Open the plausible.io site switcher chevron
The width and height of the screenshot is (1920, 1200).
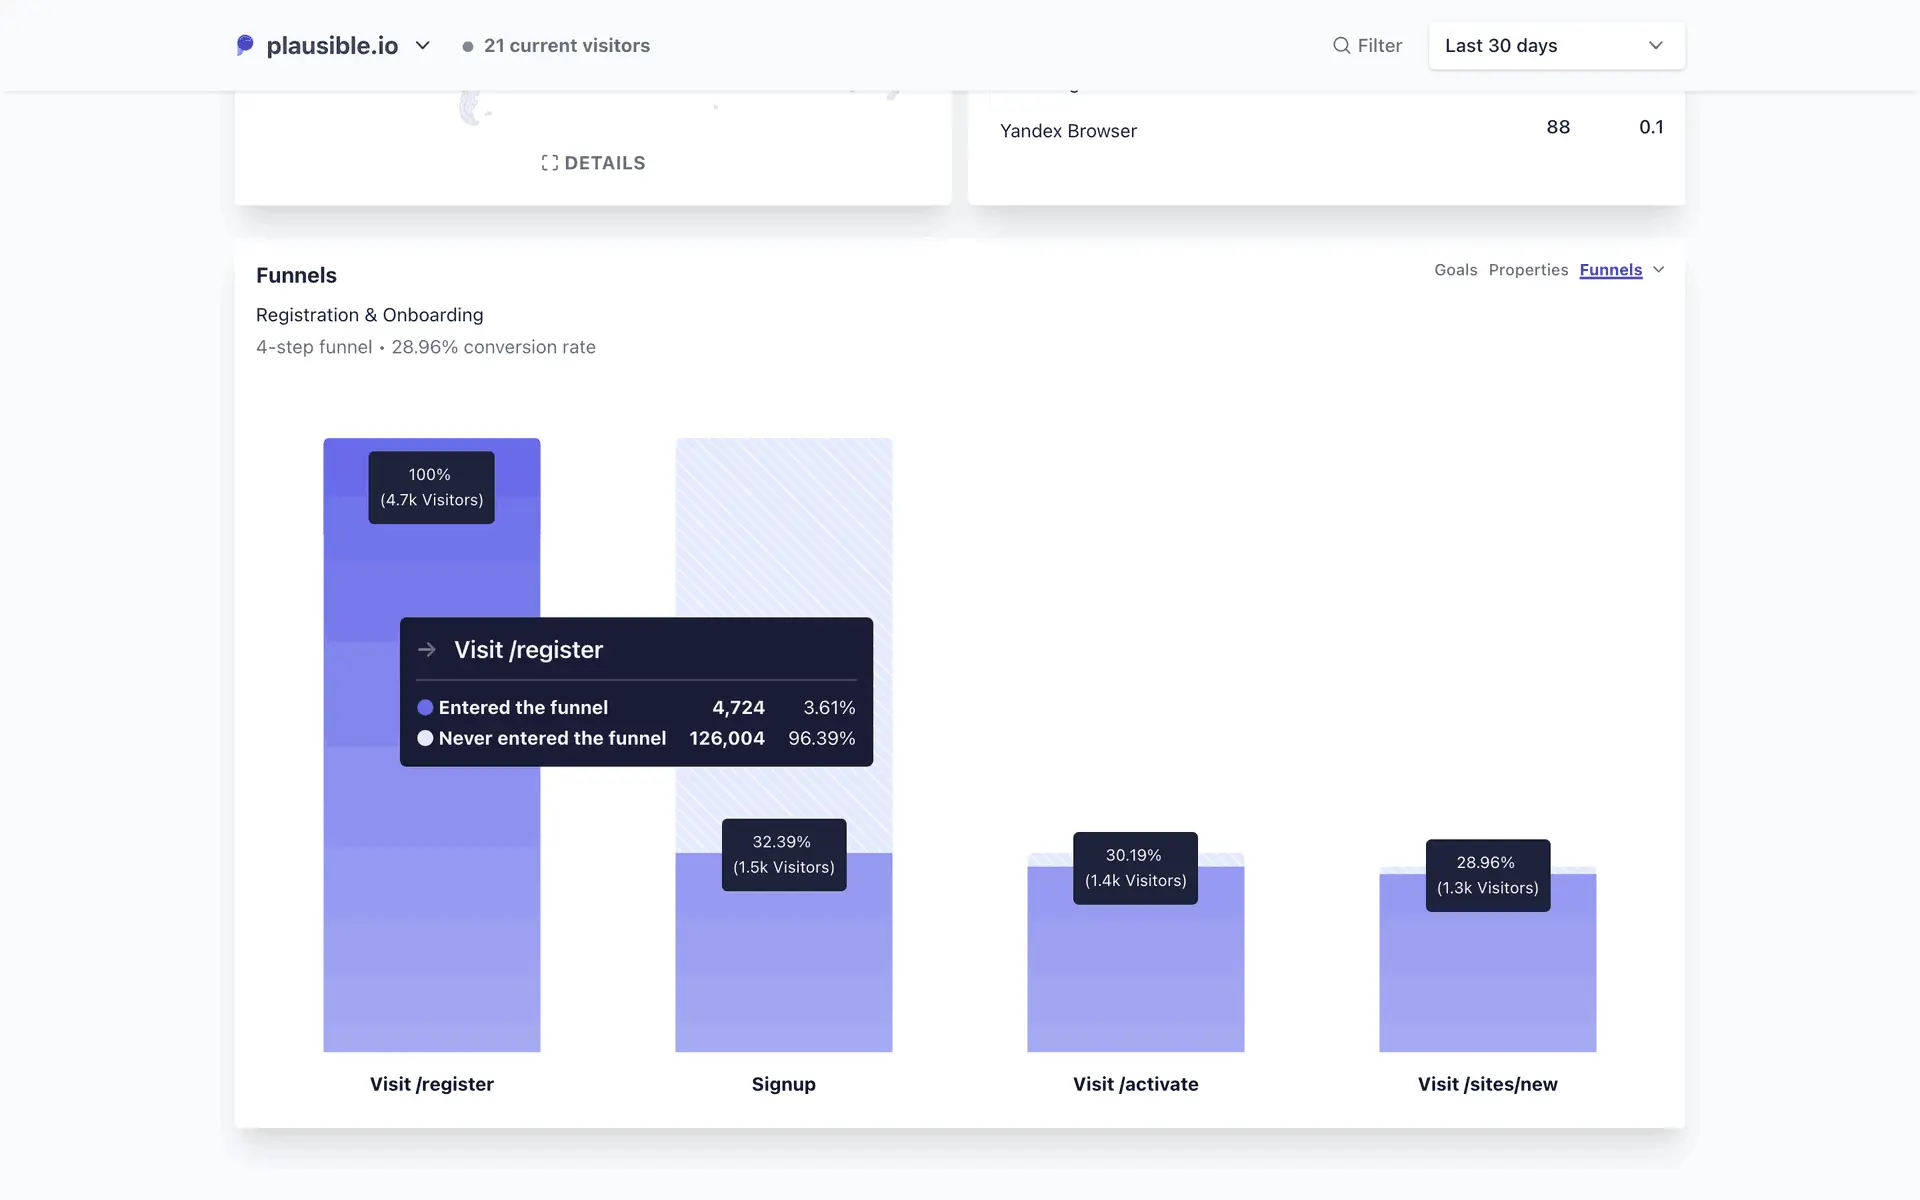pos(423,45)
